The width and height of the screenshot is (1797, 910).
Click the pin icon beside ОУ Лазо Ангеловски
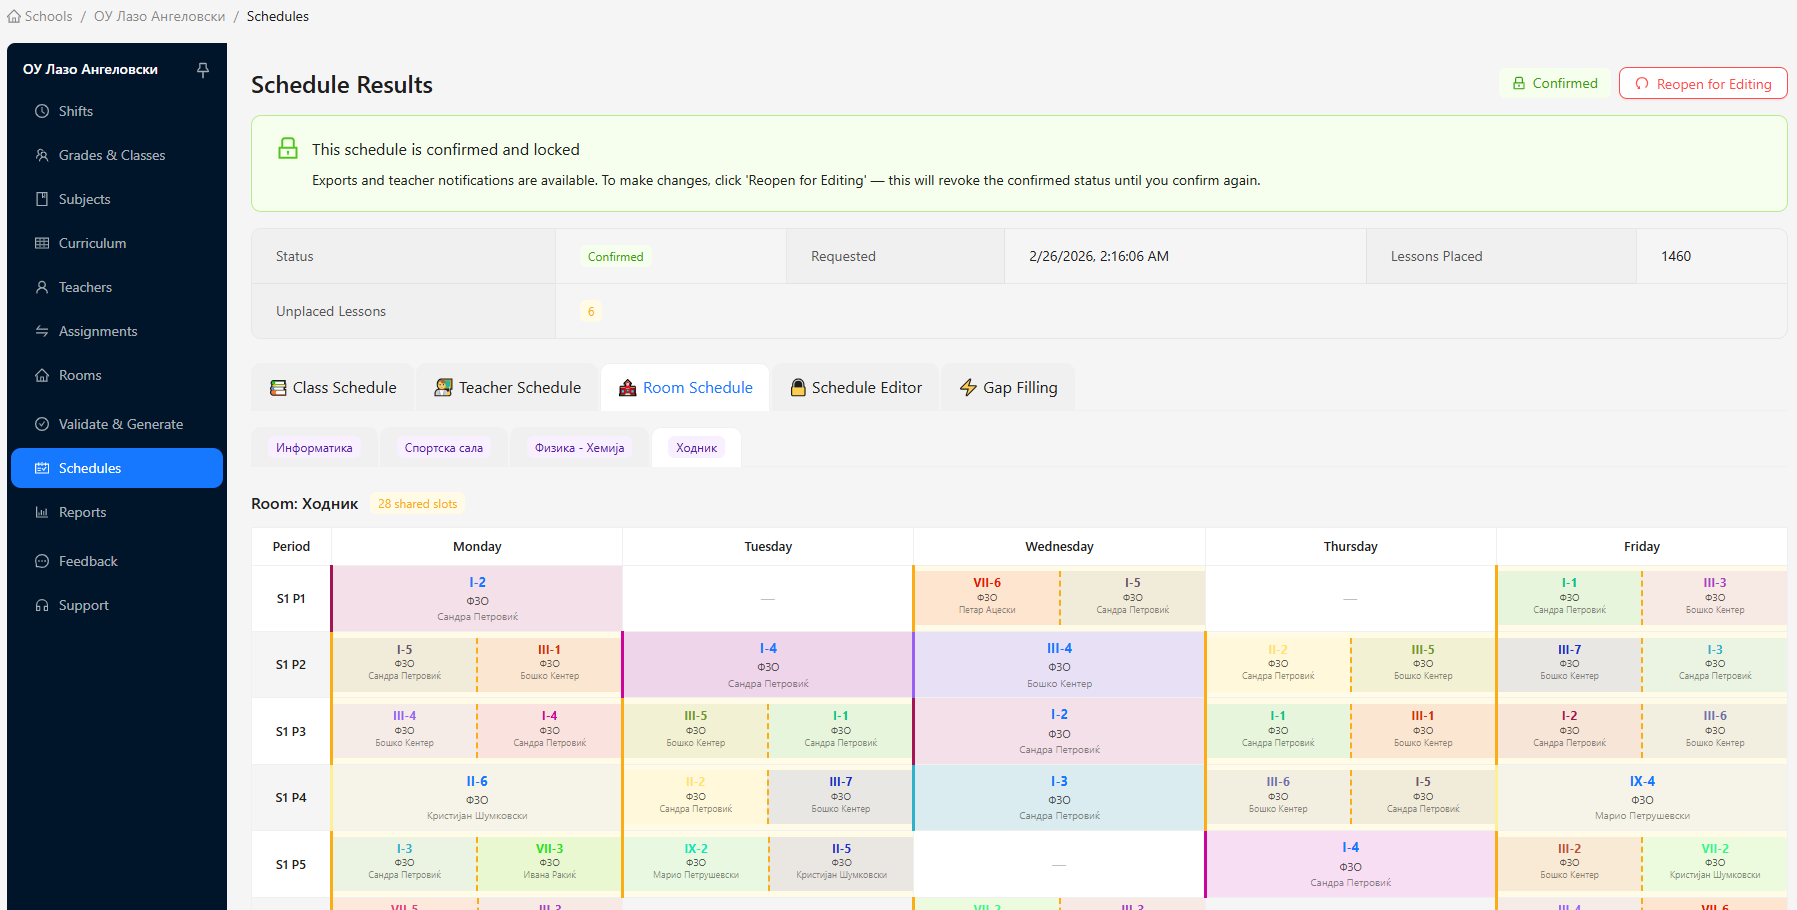(x=203, y=70)
